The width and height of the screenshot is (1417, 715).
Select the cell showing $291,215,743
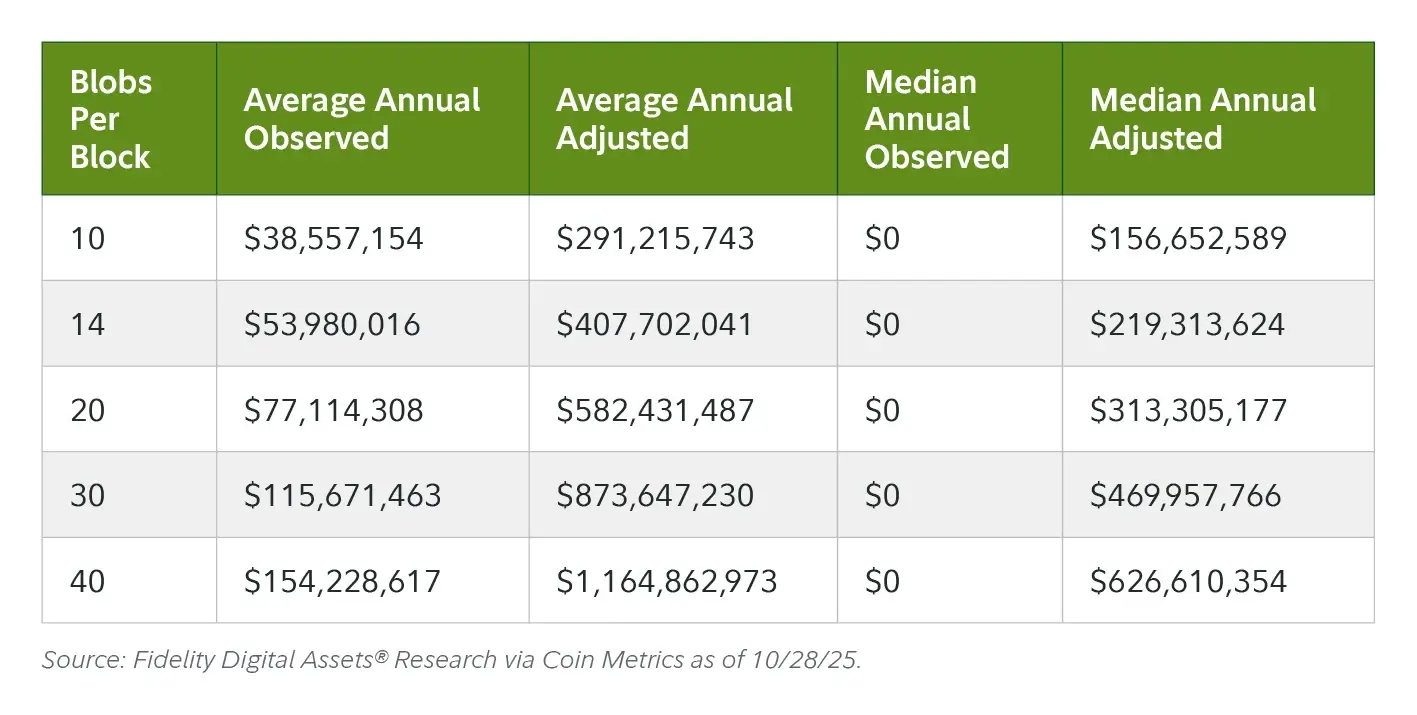[x=655, y=239]
